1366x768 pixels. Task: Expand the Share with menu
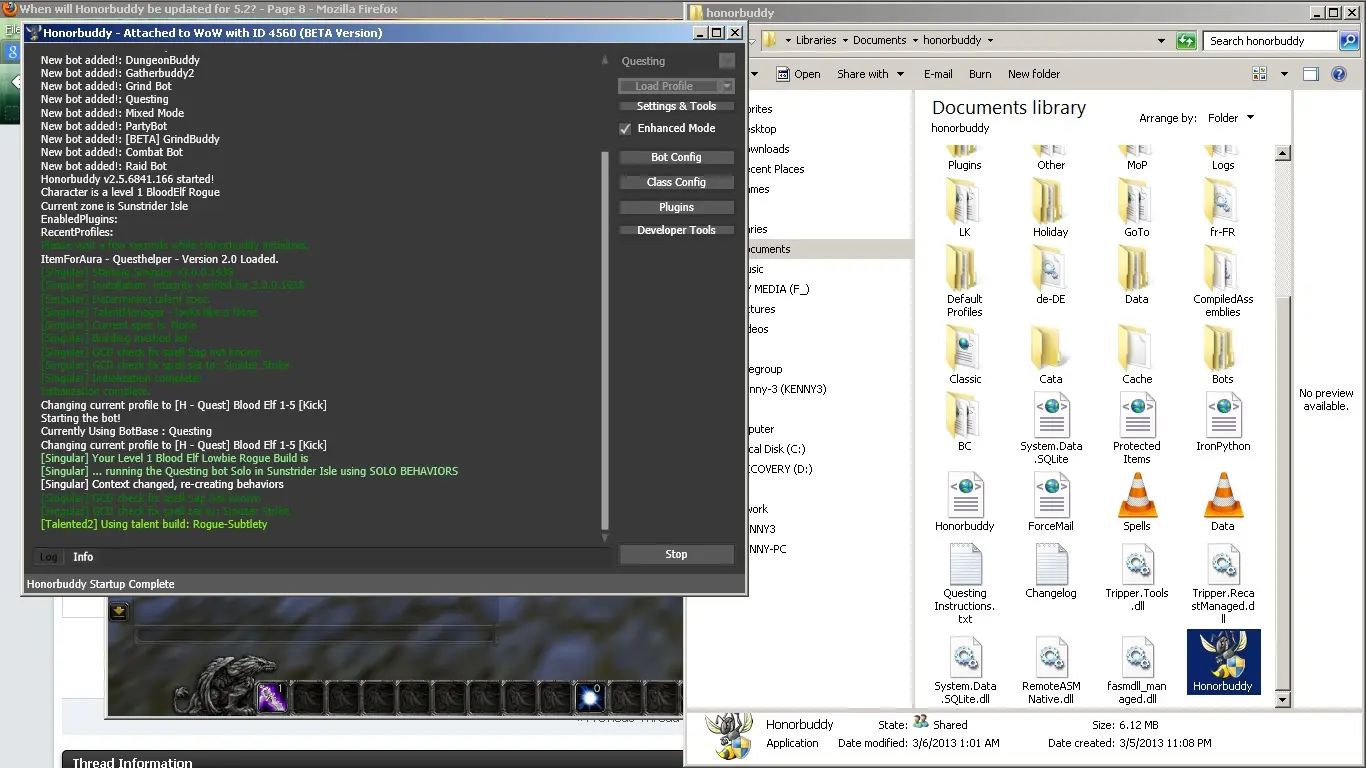[x=870, y=74]
